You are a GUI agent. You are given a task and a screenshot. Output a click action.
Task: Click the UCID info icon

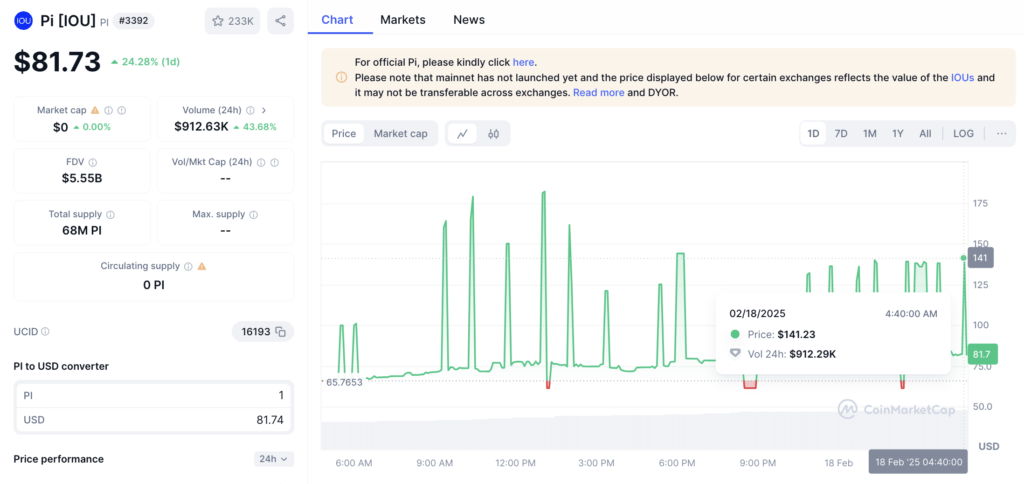click(x=45, y=332)
